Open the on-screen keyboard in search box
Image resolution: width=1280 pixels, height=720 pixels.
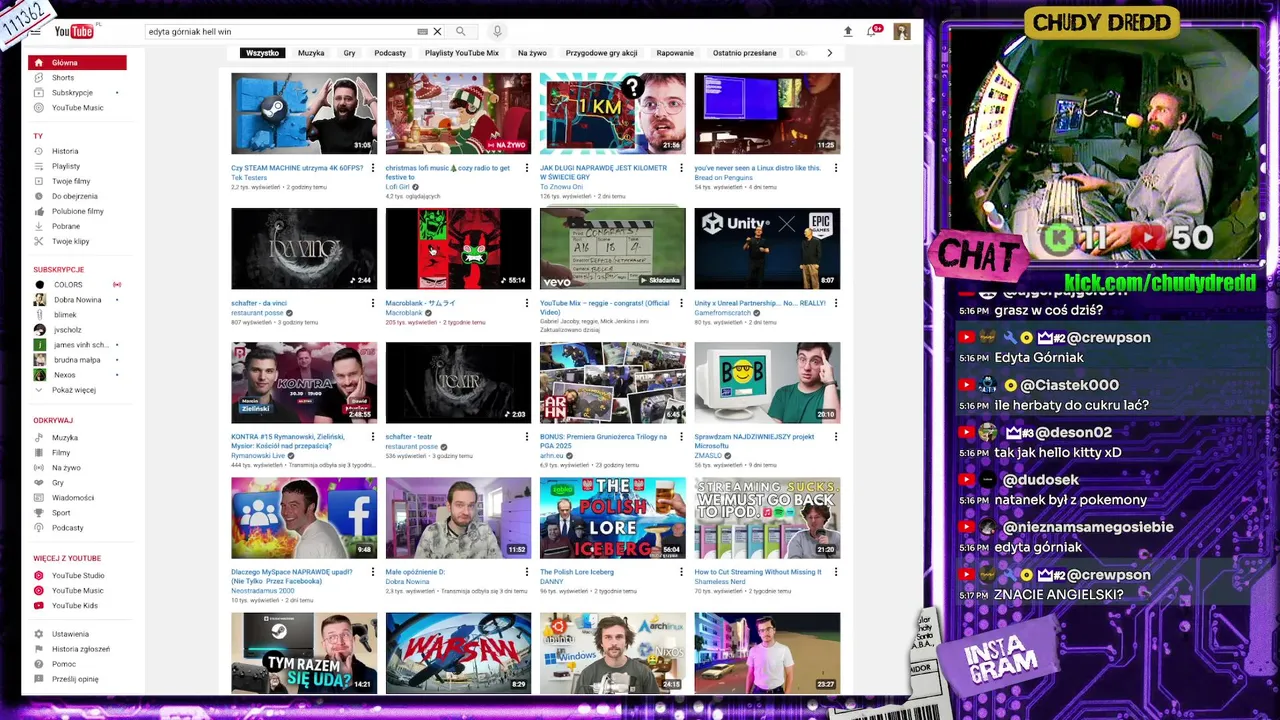point(422,32)
